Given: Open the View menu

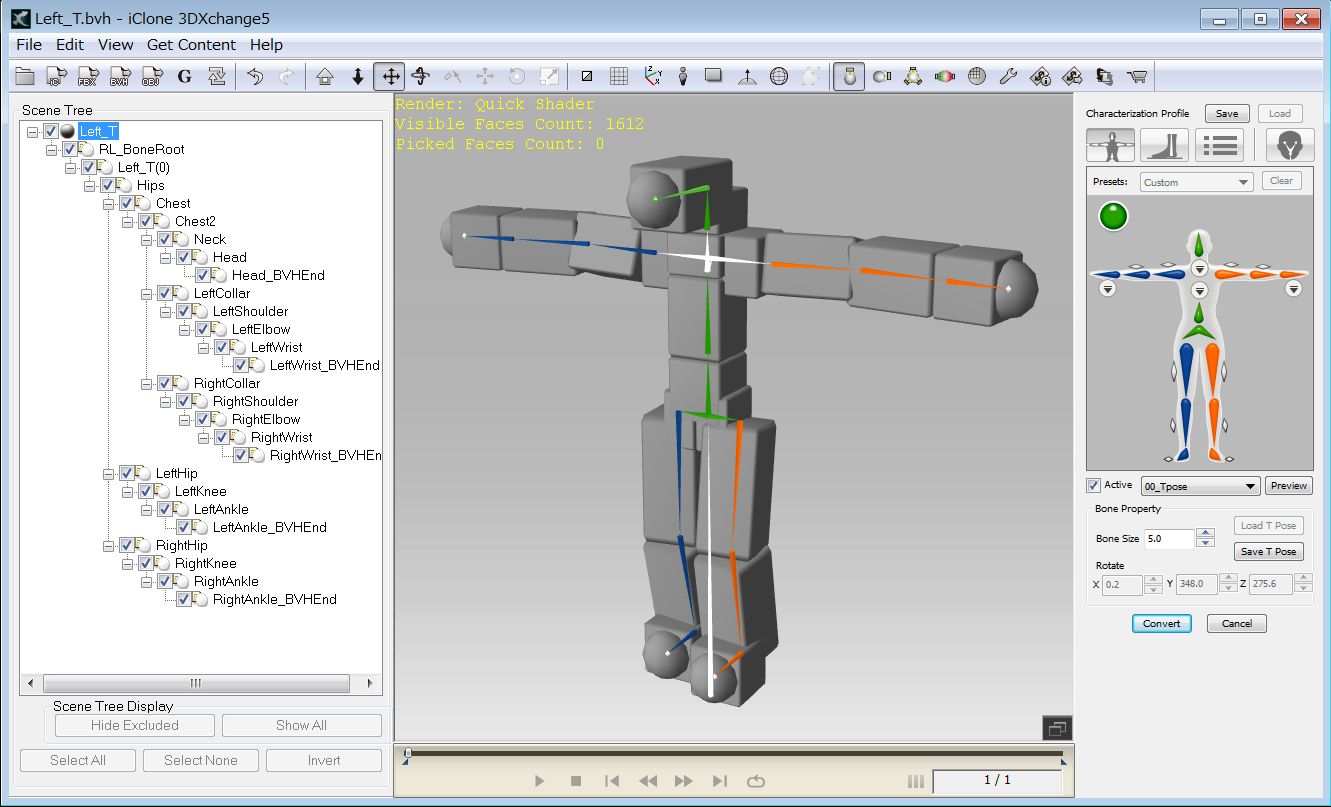Looking at the screenshot, I should point(115,45).
